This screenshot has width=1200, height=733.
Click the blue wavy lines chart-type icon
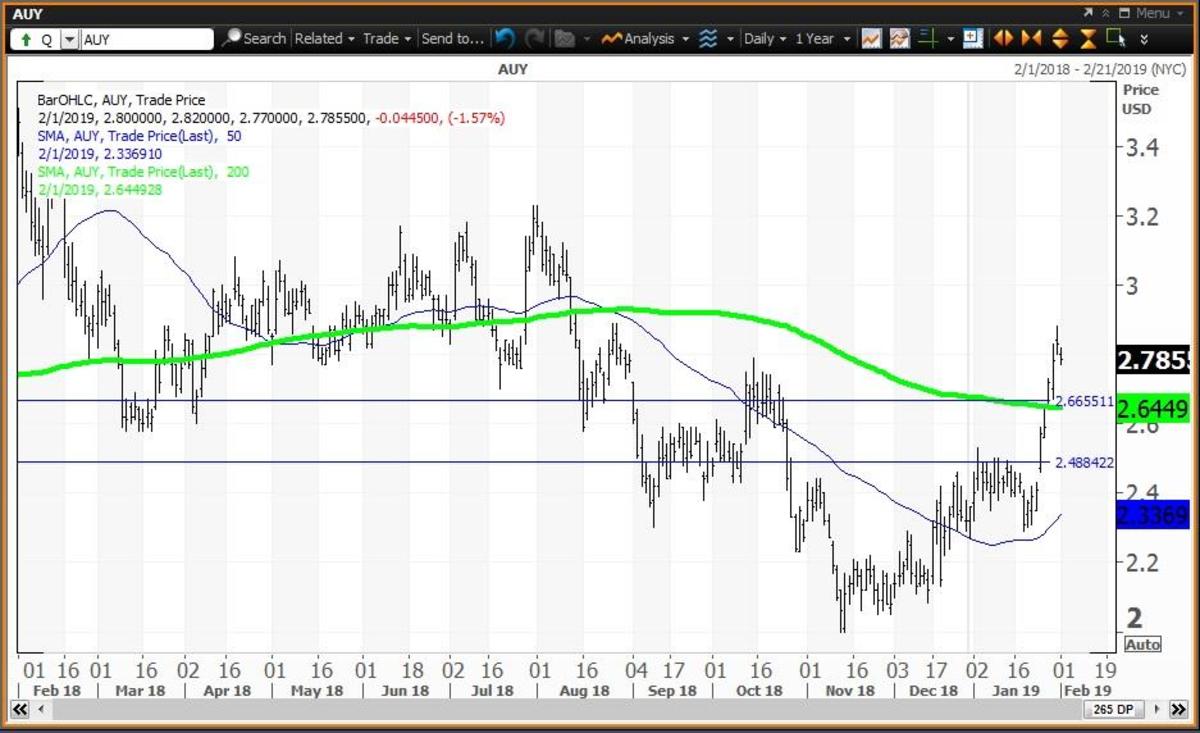(707, 39)
